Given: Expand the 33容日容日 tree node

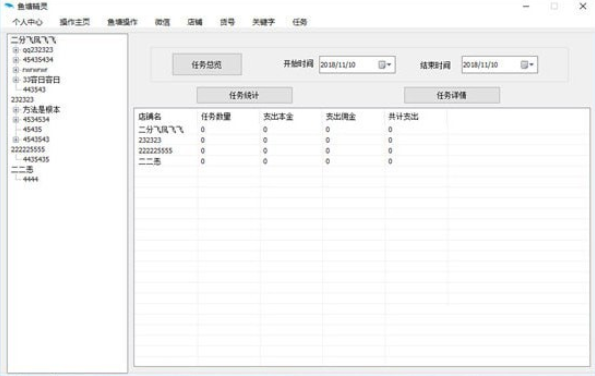Looking at the screenshot, I should coord(16,80).
